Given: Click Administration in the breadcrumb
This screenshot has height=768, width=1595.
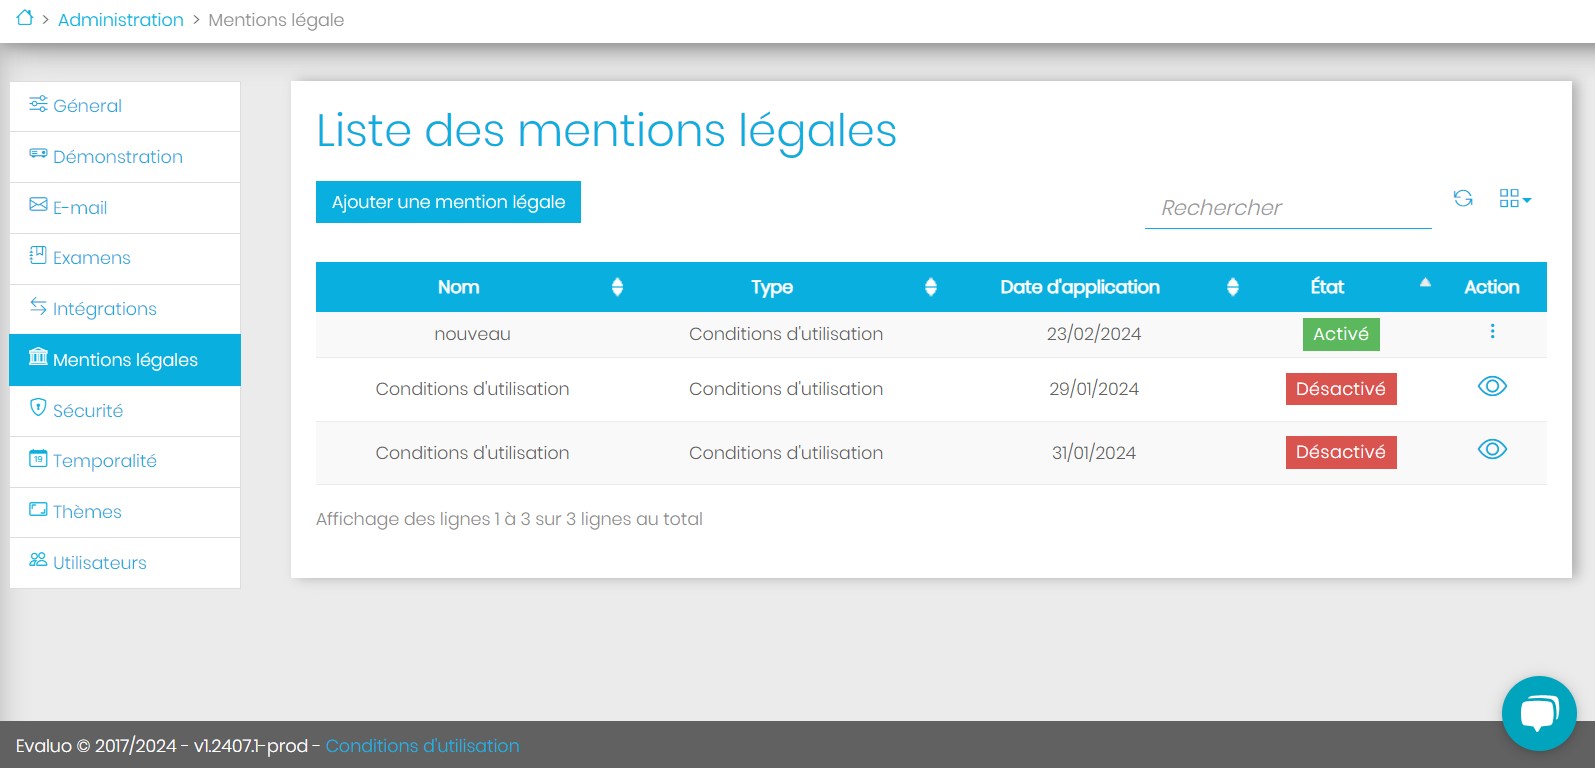Looking at the screenshot, I should pyautogui.click(x=121, y=20).
